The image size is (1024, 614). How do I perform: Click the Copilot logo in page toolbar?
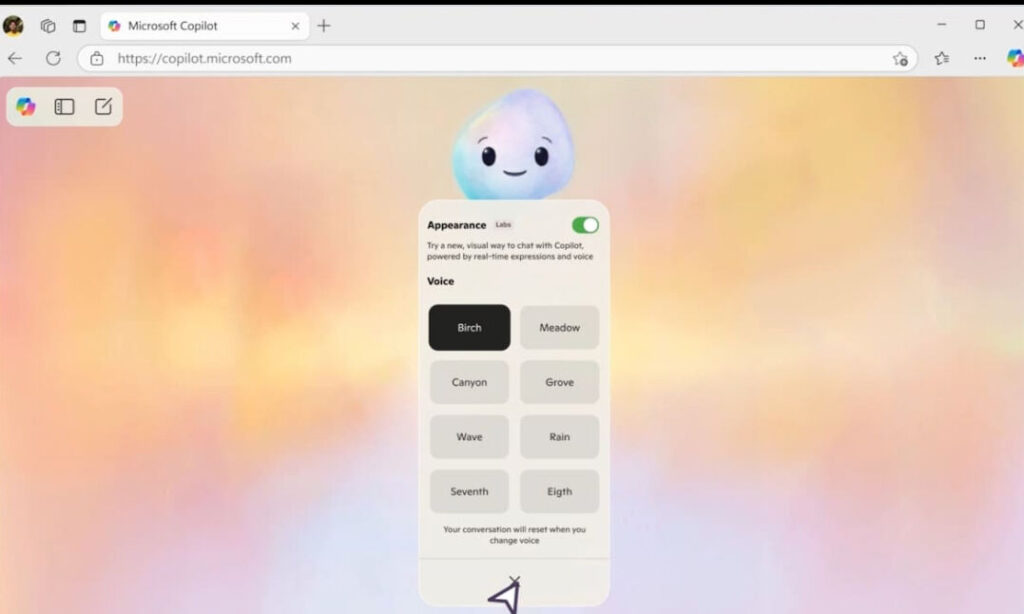(x=26, y=107)
